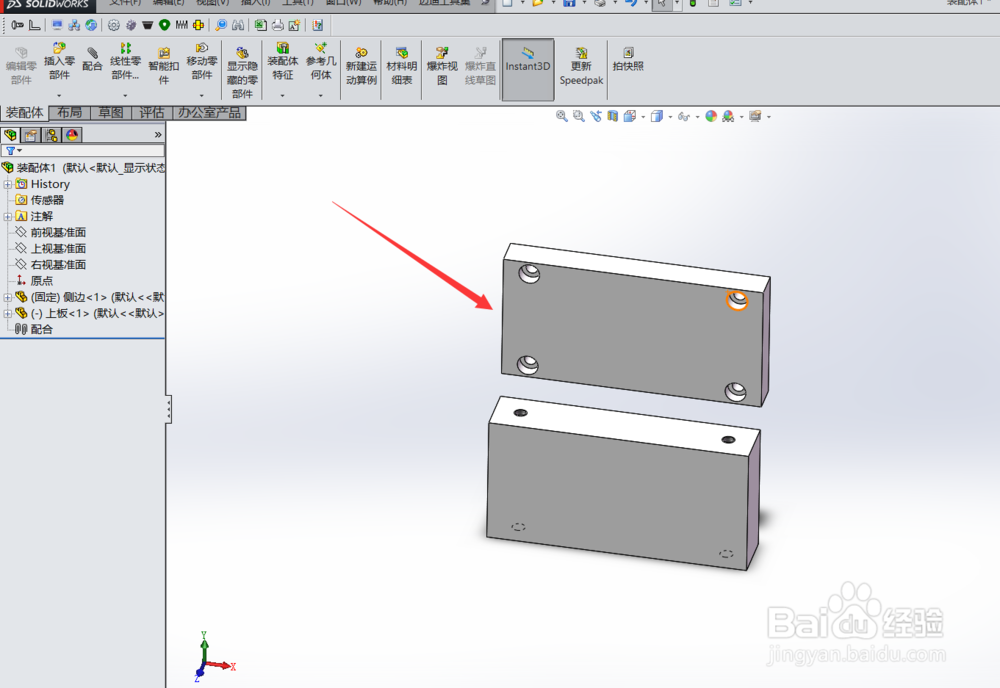Open the 视图(V) menu

(211, 4)
